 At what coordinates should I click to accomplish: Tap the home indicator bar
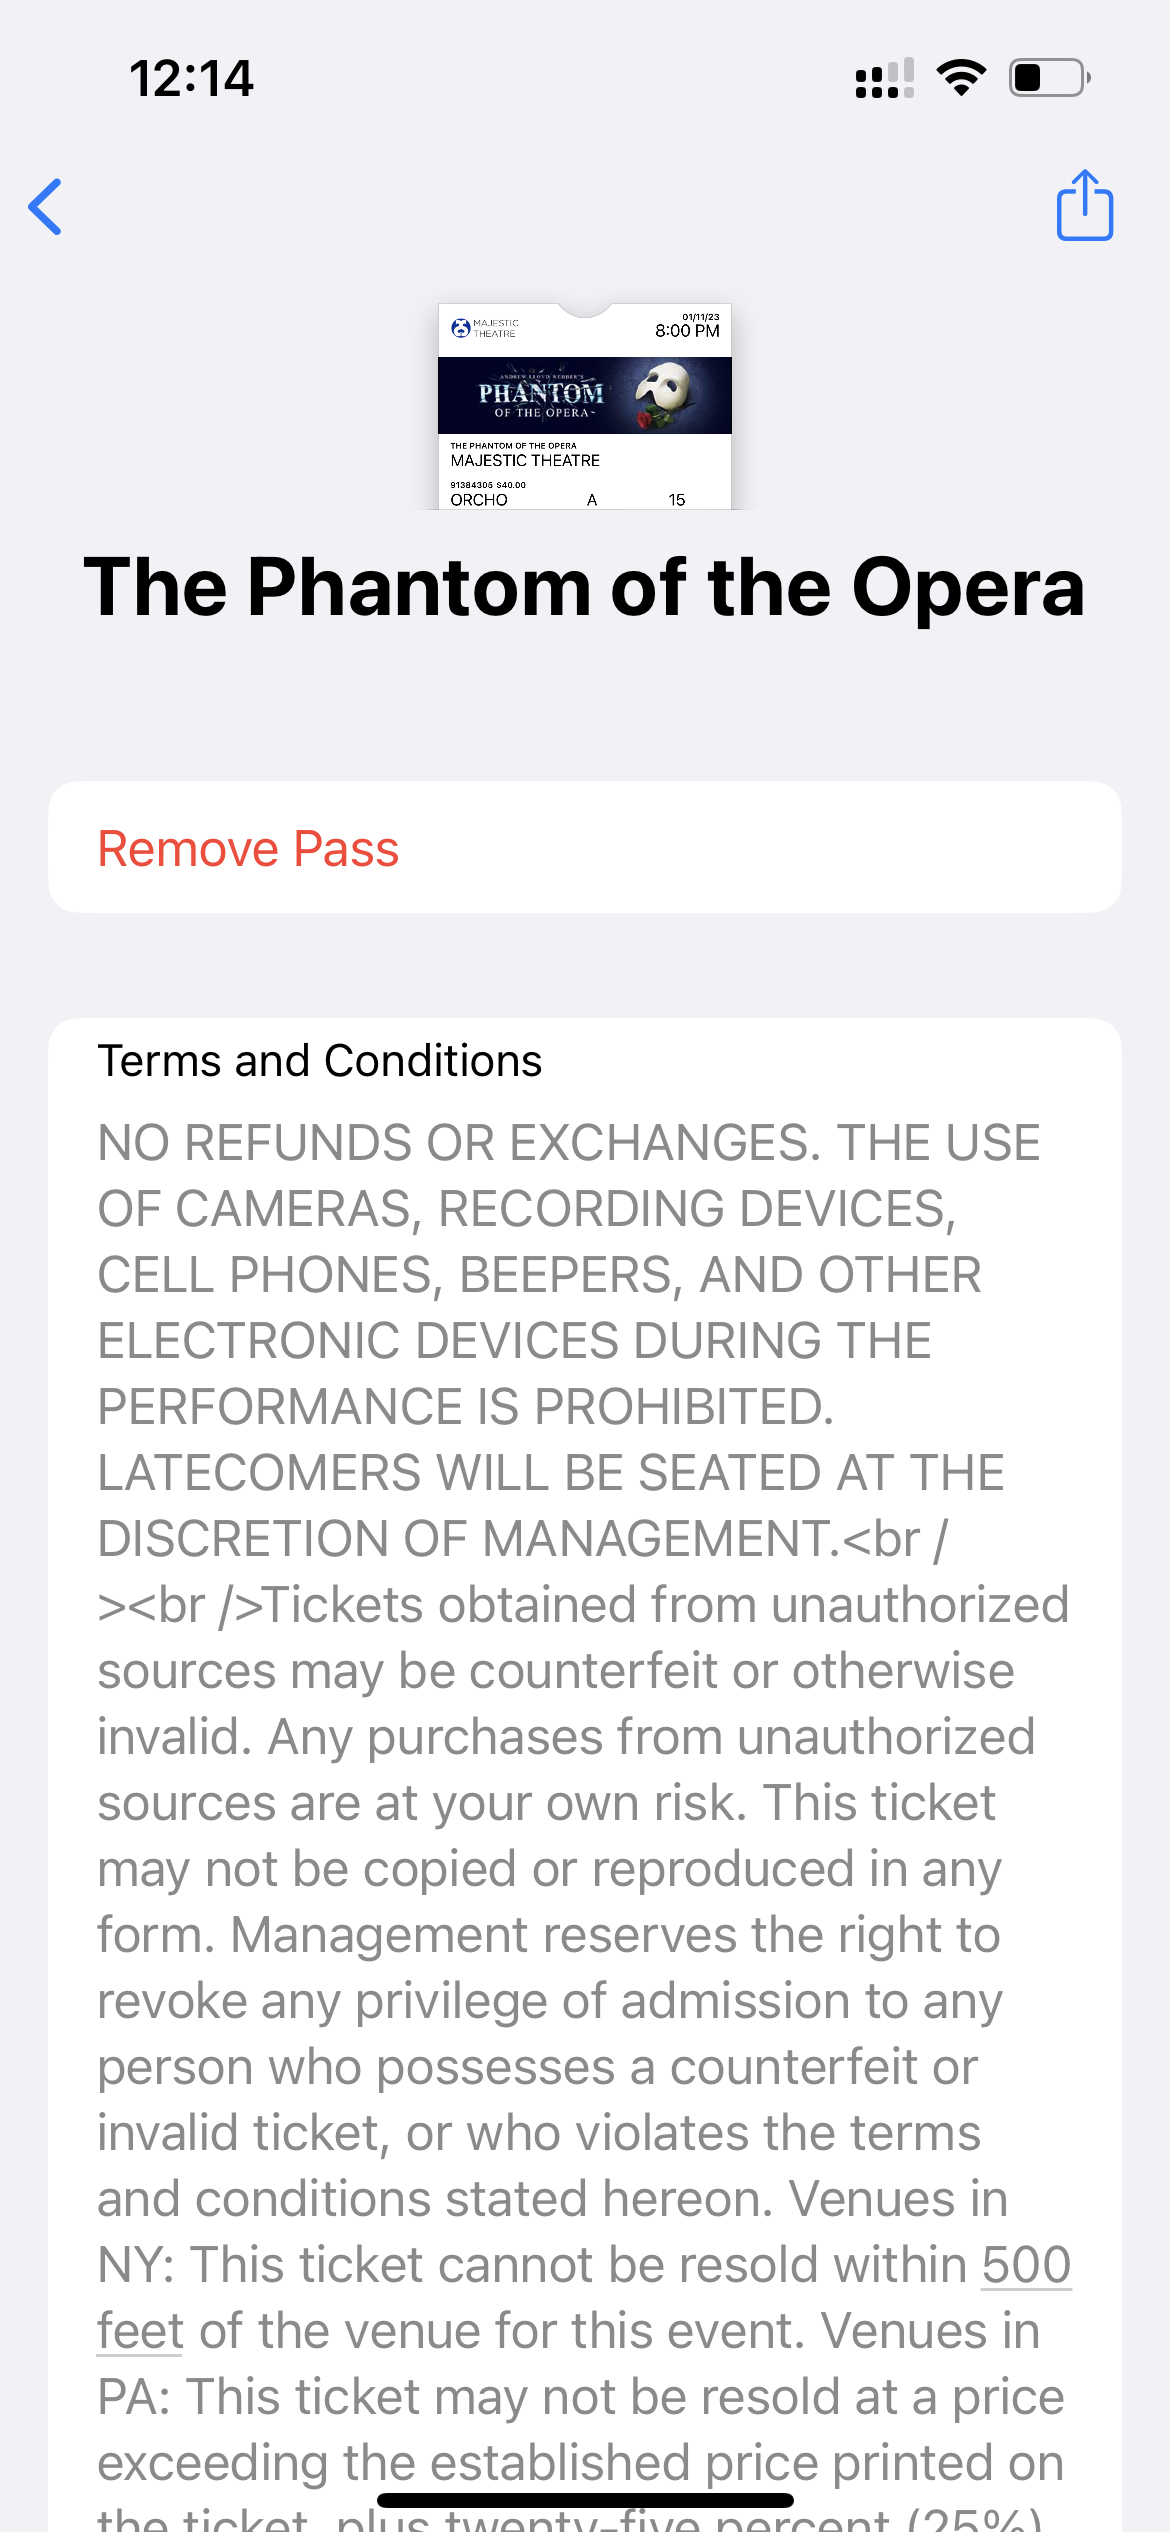click(585, 2500)
